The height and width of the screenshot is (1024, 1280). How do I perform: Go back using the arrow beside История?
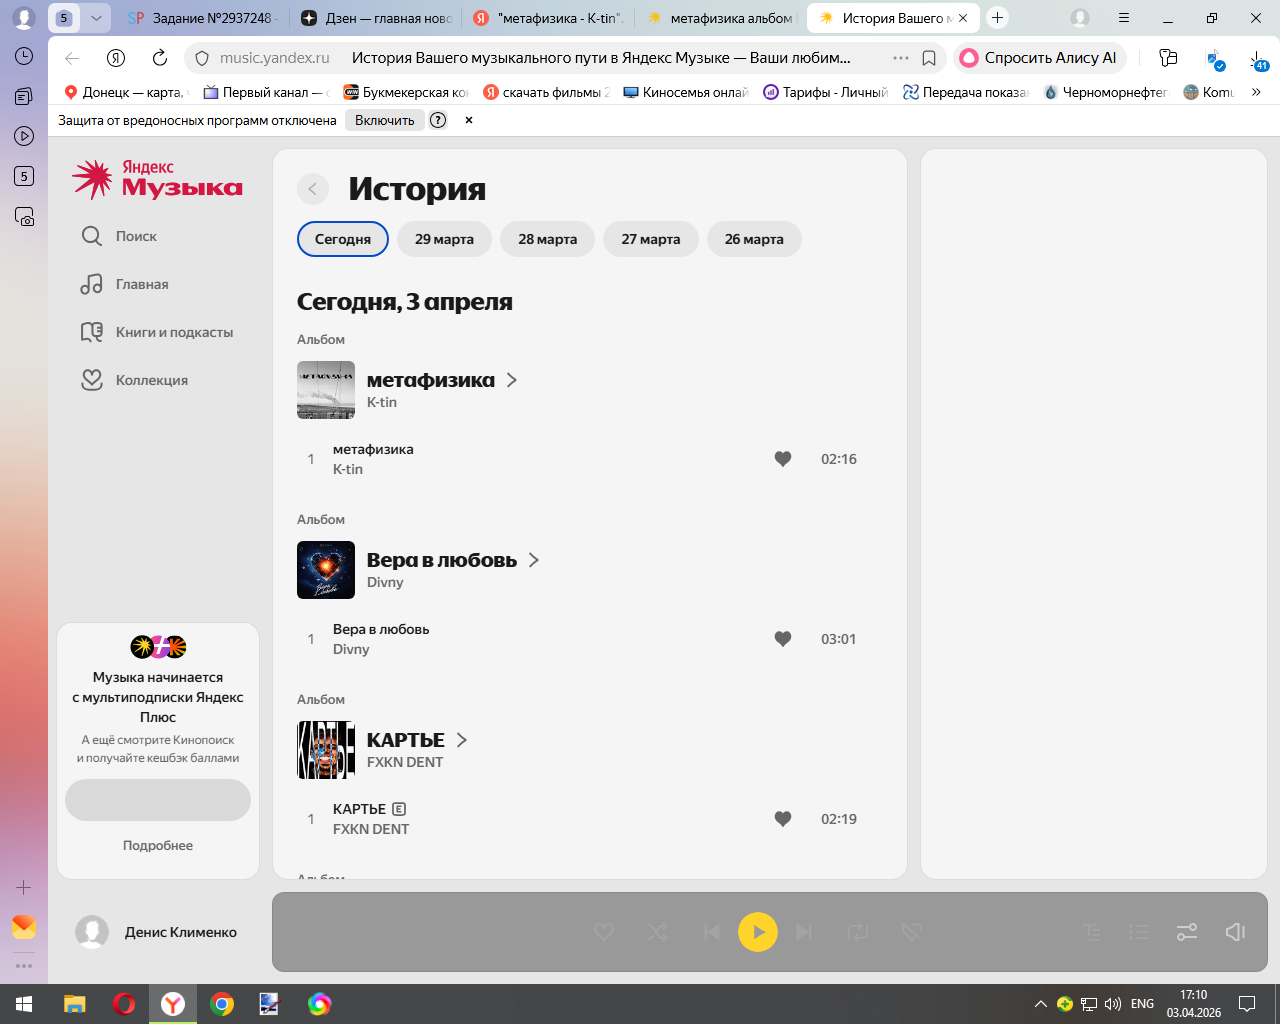313,189
